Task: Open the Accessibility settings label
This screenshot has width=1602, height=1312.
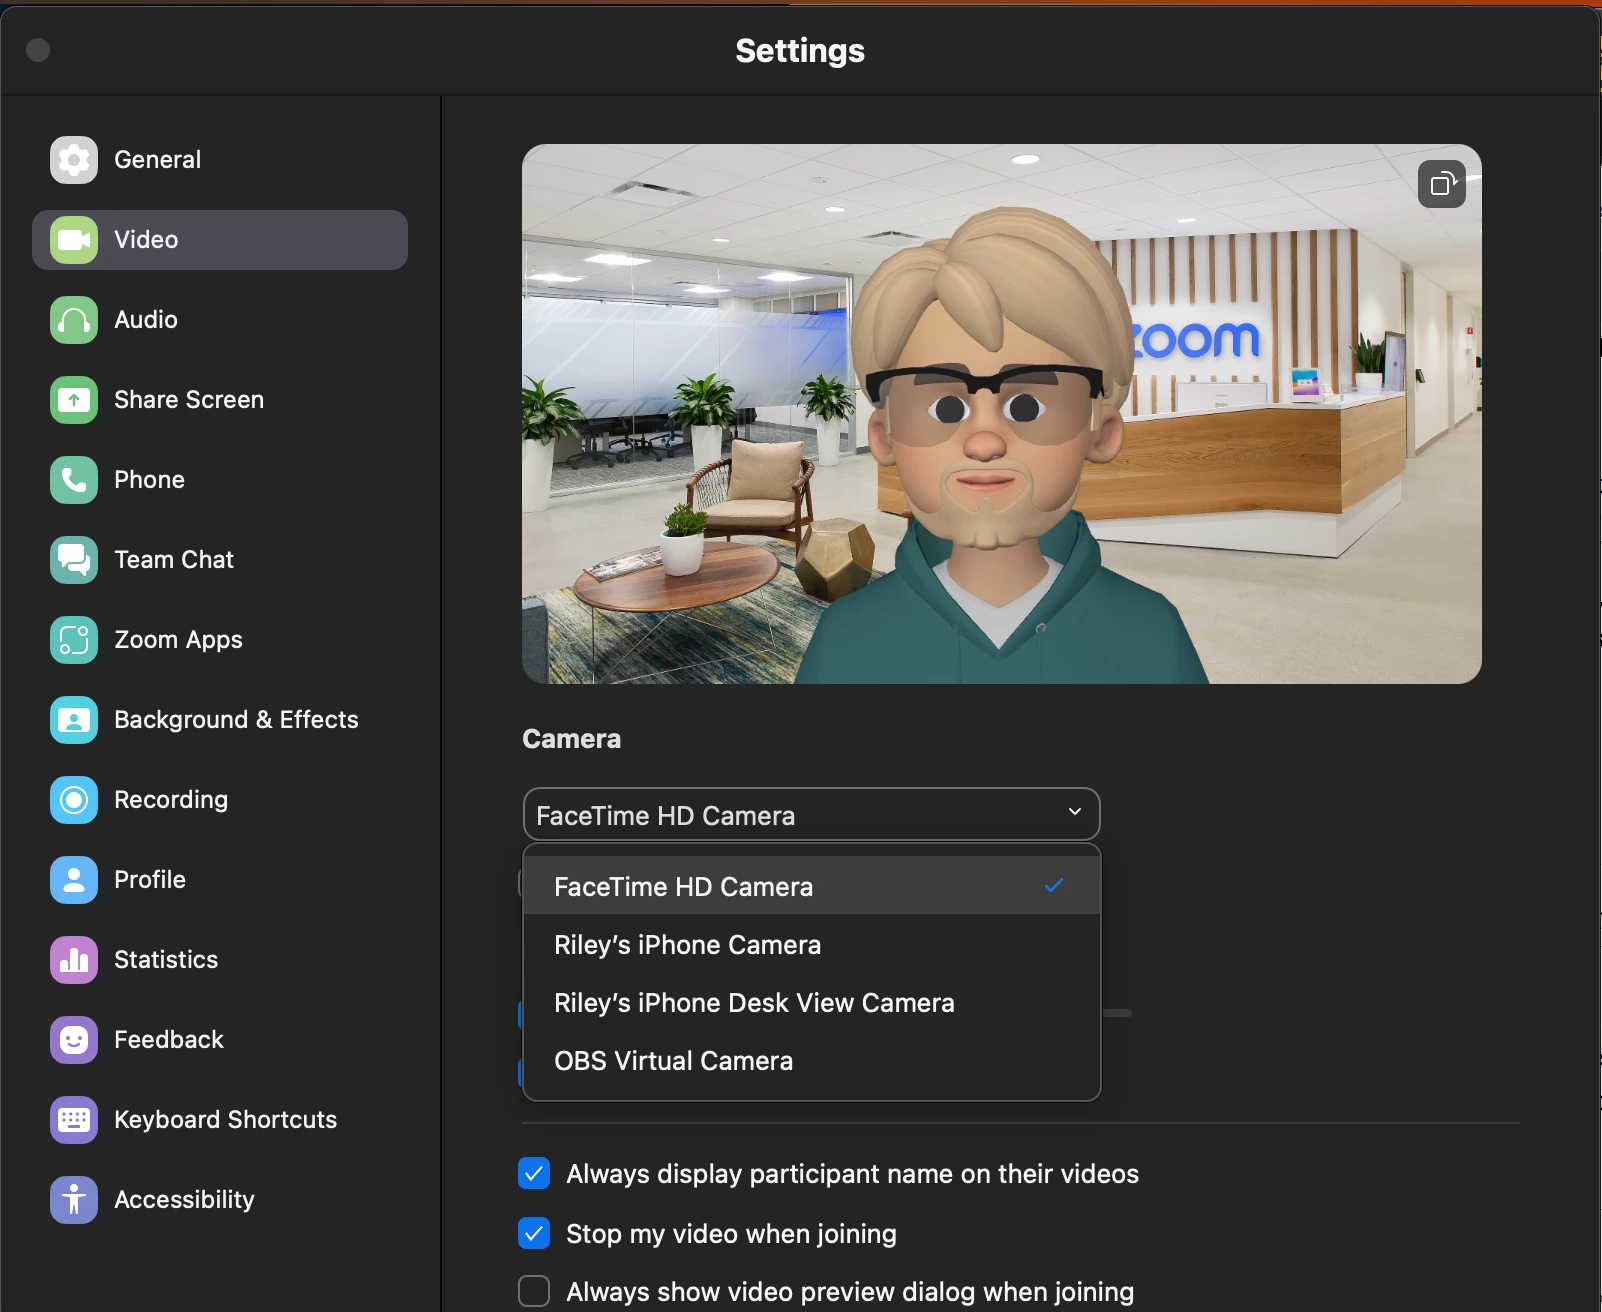Action: tap(184, 1200)
